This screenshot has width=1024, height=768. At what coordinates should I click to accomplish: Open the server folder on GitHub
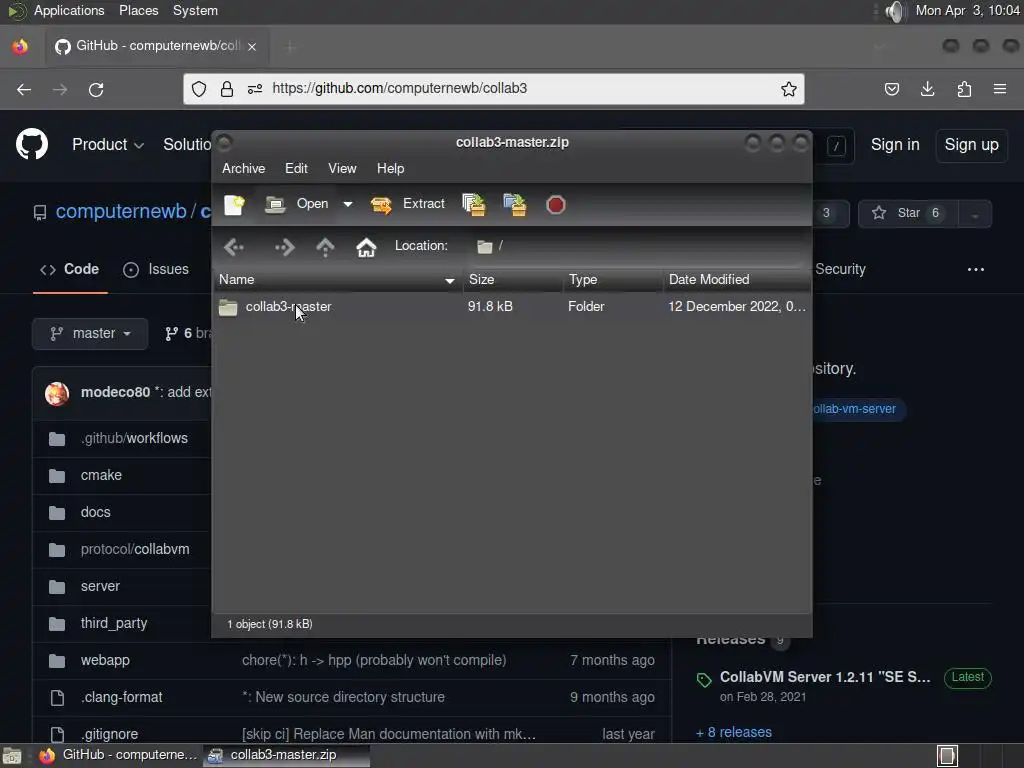[x=100, y=586]
